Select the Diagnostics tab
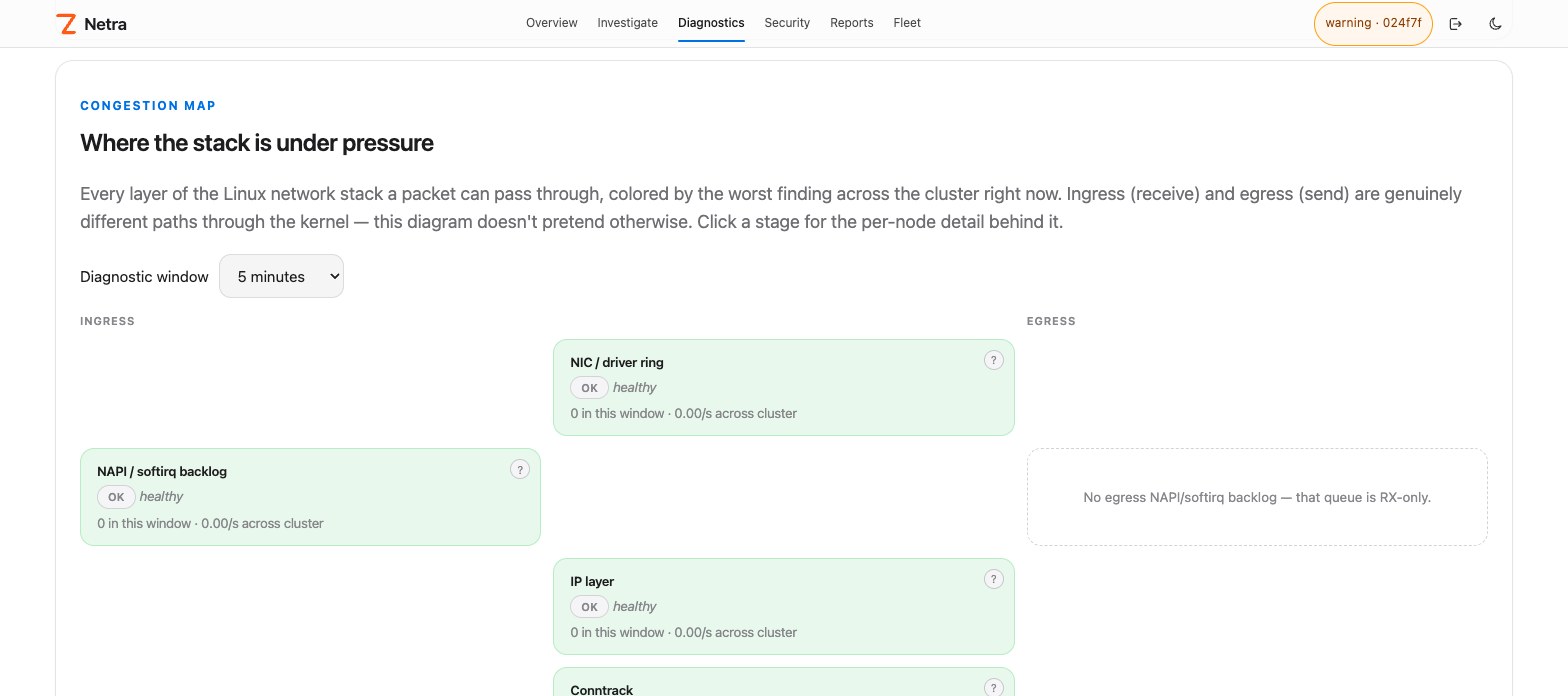 point(711,22)
